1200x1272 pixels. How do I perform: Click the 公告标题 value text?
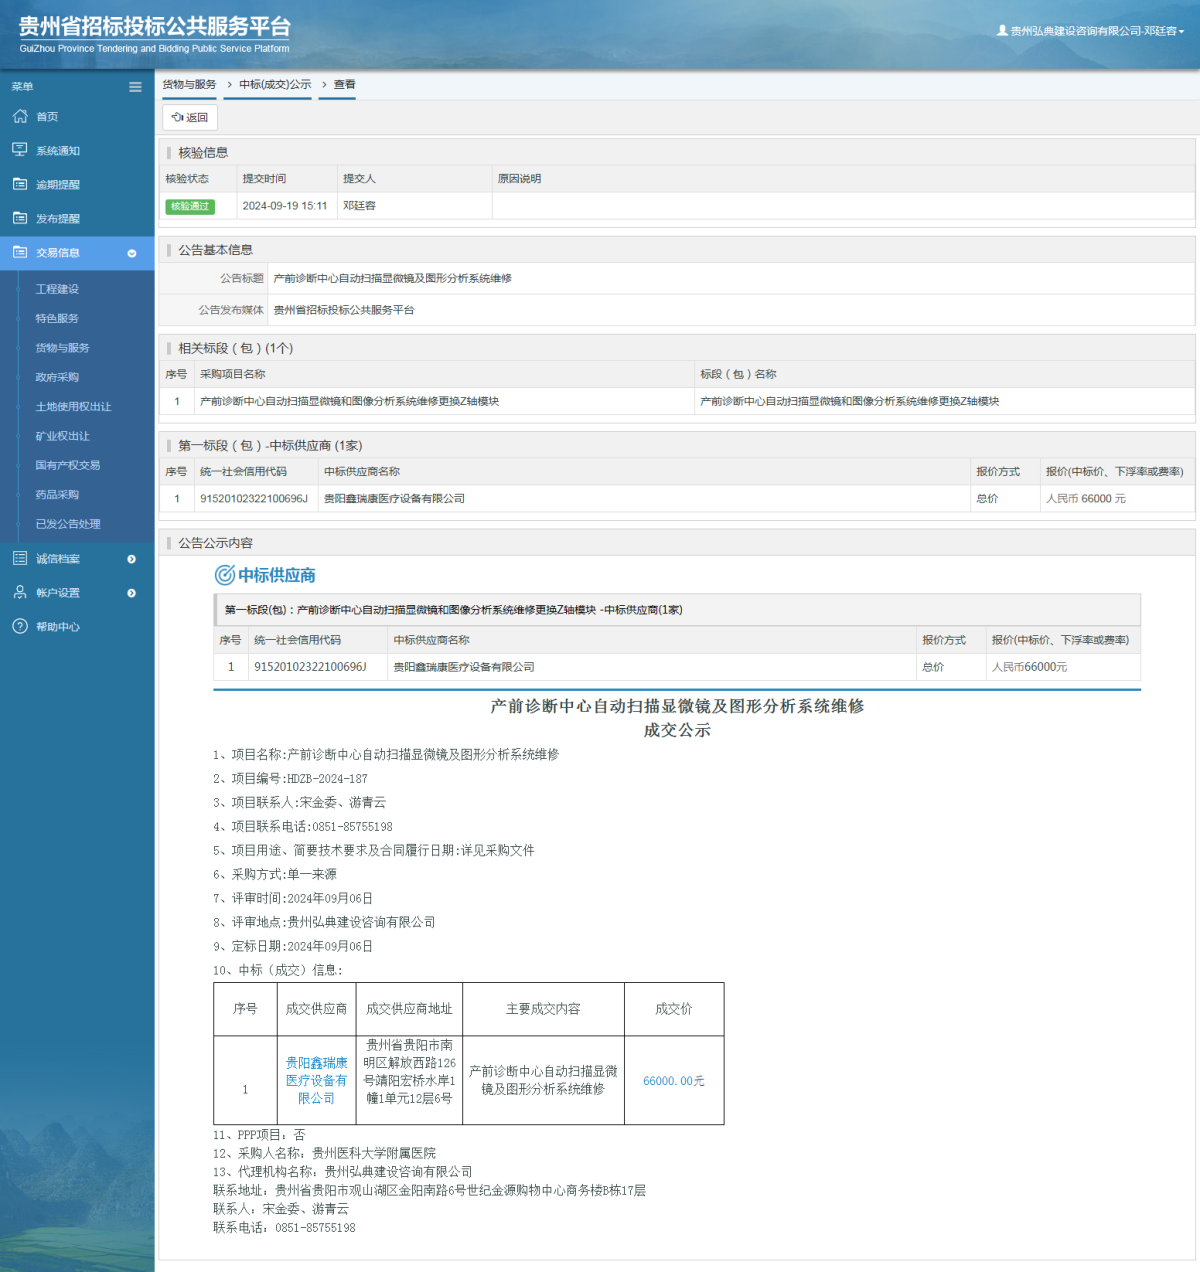(392, 278)
